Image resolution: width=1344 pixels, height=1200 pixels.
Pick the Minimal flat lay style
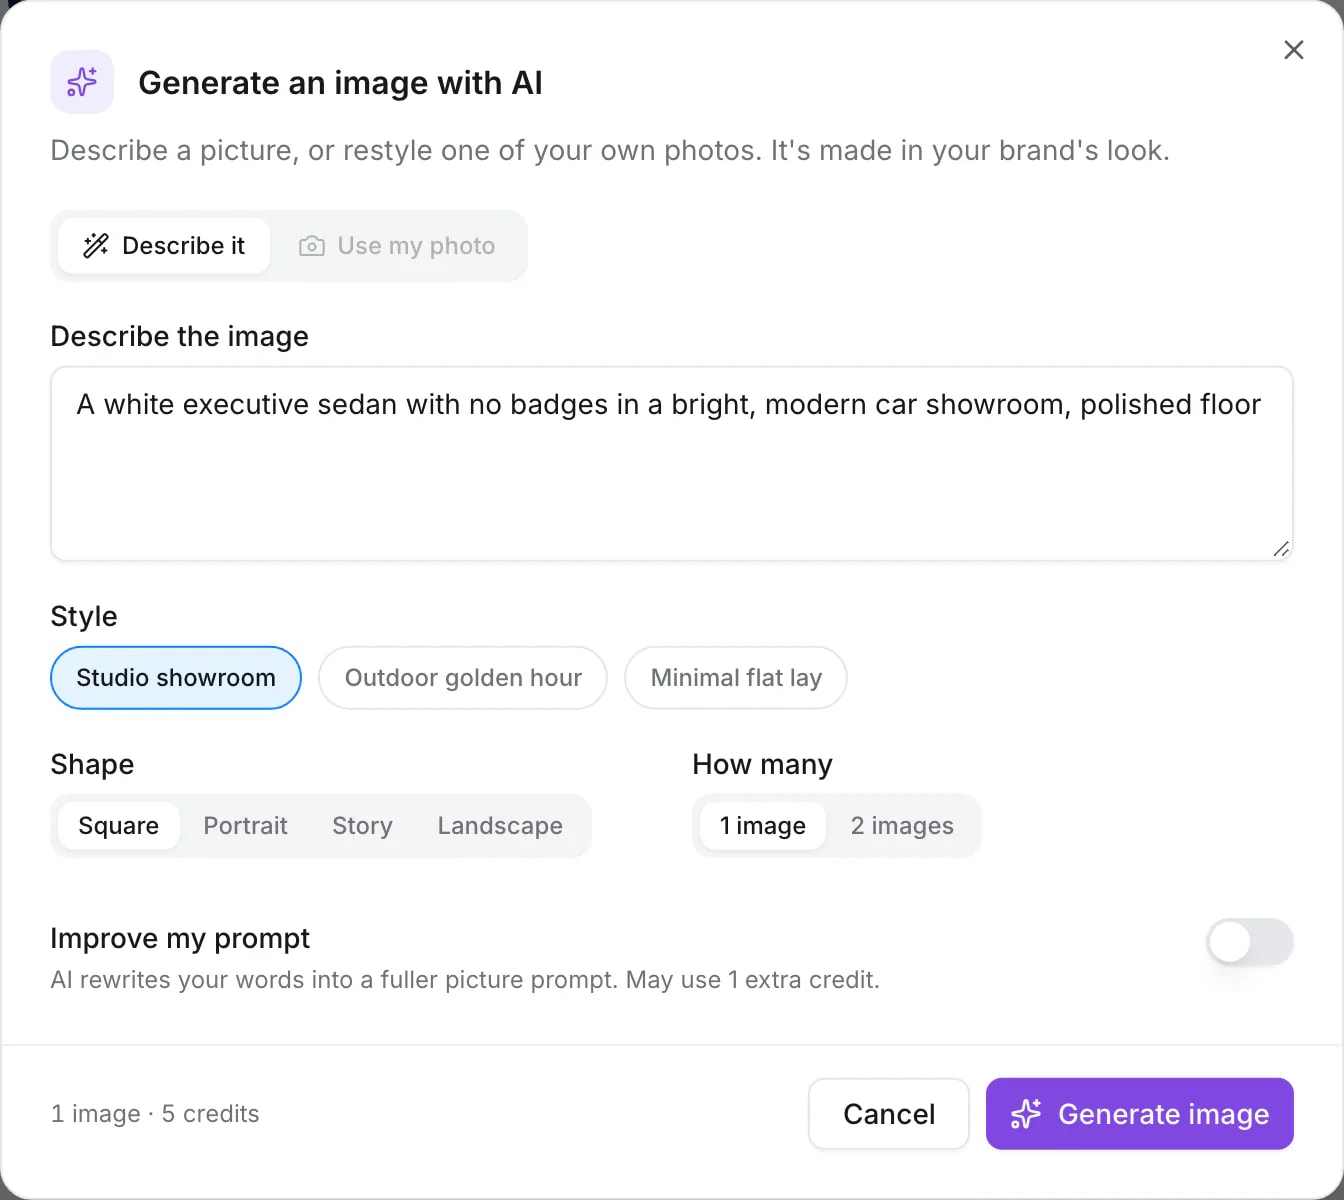(x=736, y=678)
